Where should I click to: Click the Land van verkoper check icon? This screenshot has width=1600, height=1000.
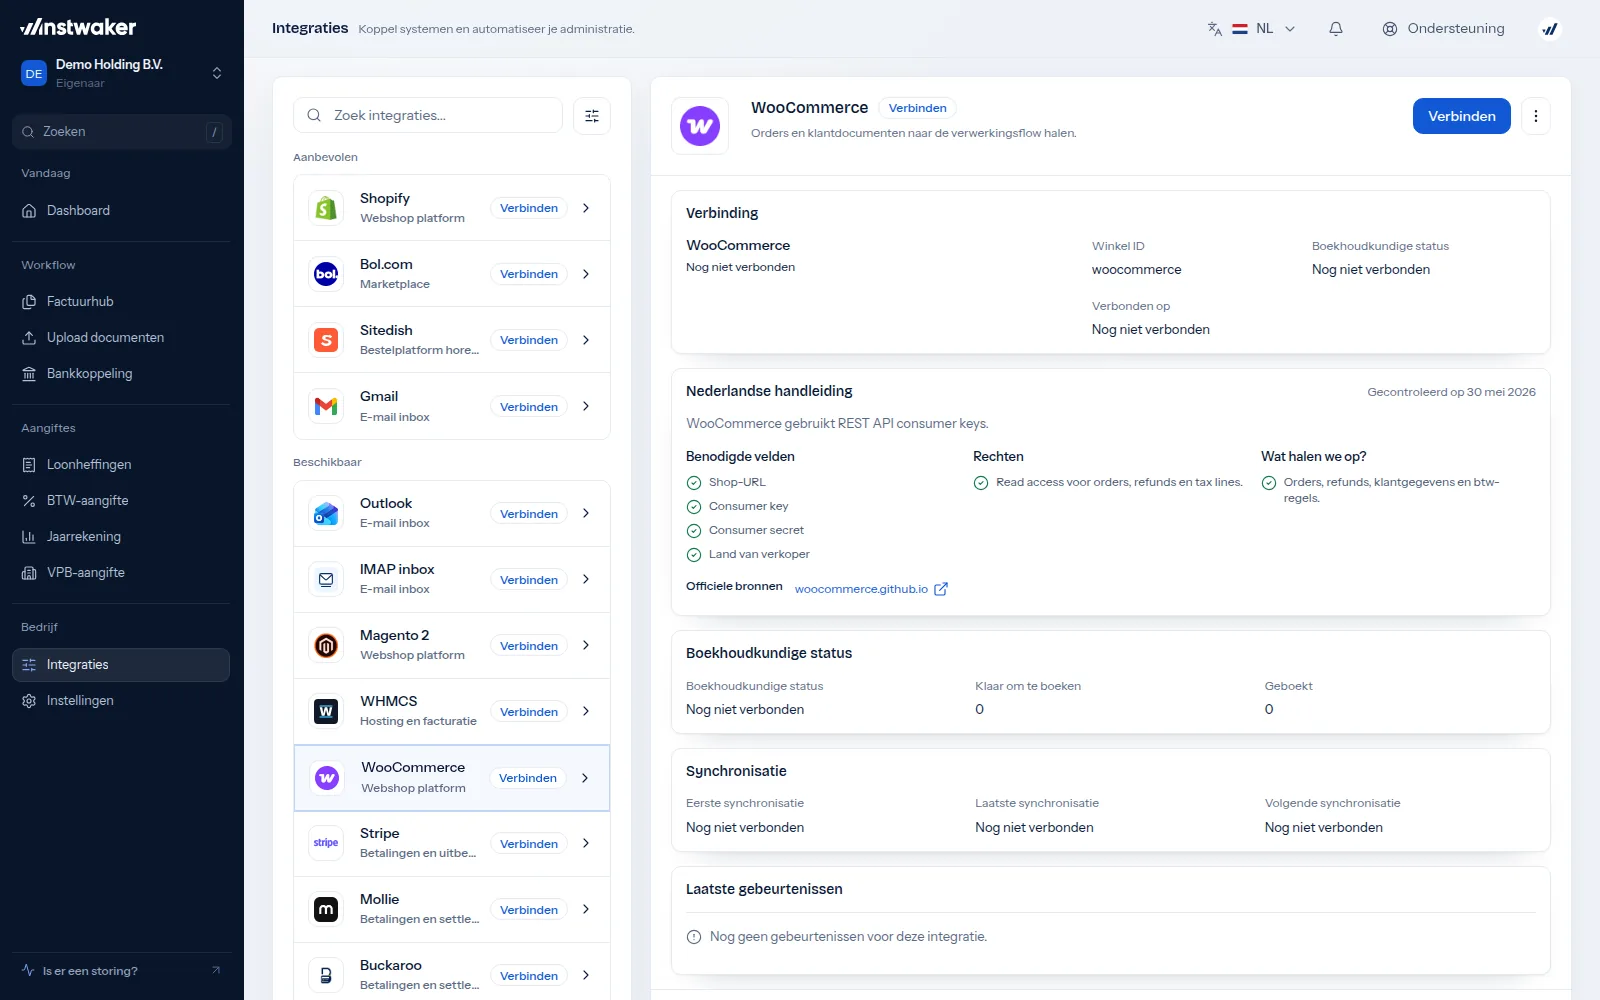(x=694, y=555)
